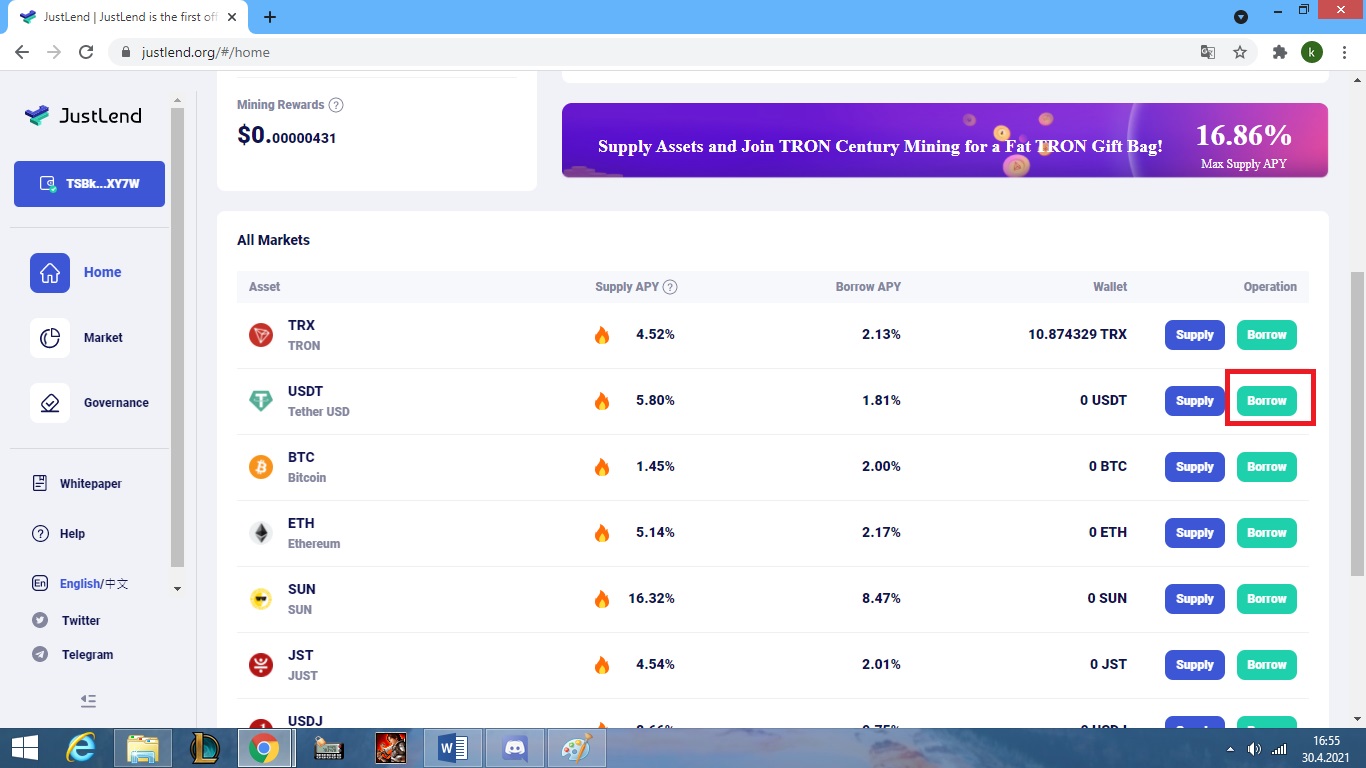Screen dimensions: 1366x768
Task: Click the SUN coin icon
Action: coord(261,599)
